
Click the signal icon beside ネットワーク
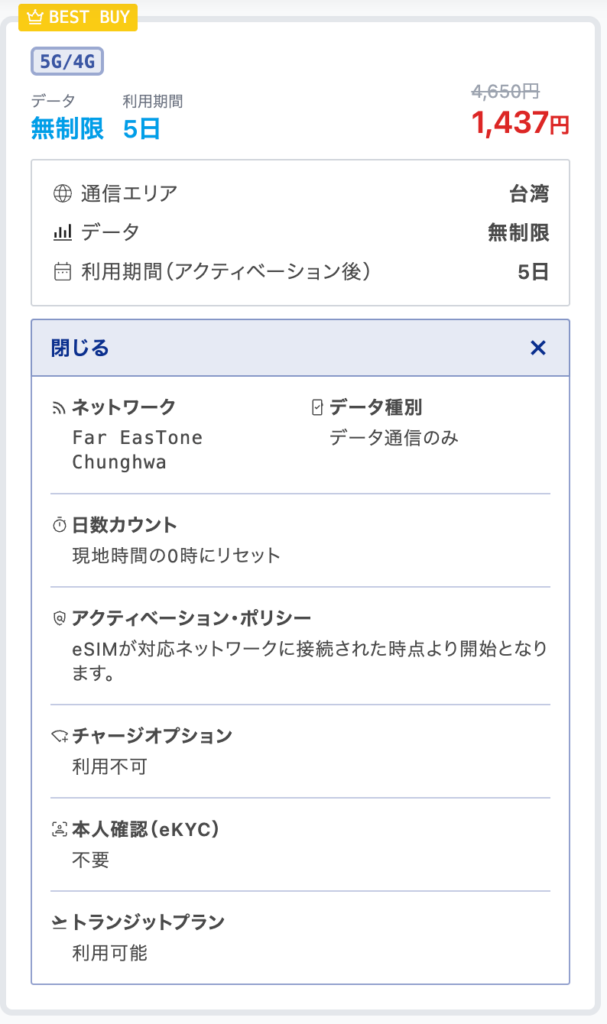(59, 408)
